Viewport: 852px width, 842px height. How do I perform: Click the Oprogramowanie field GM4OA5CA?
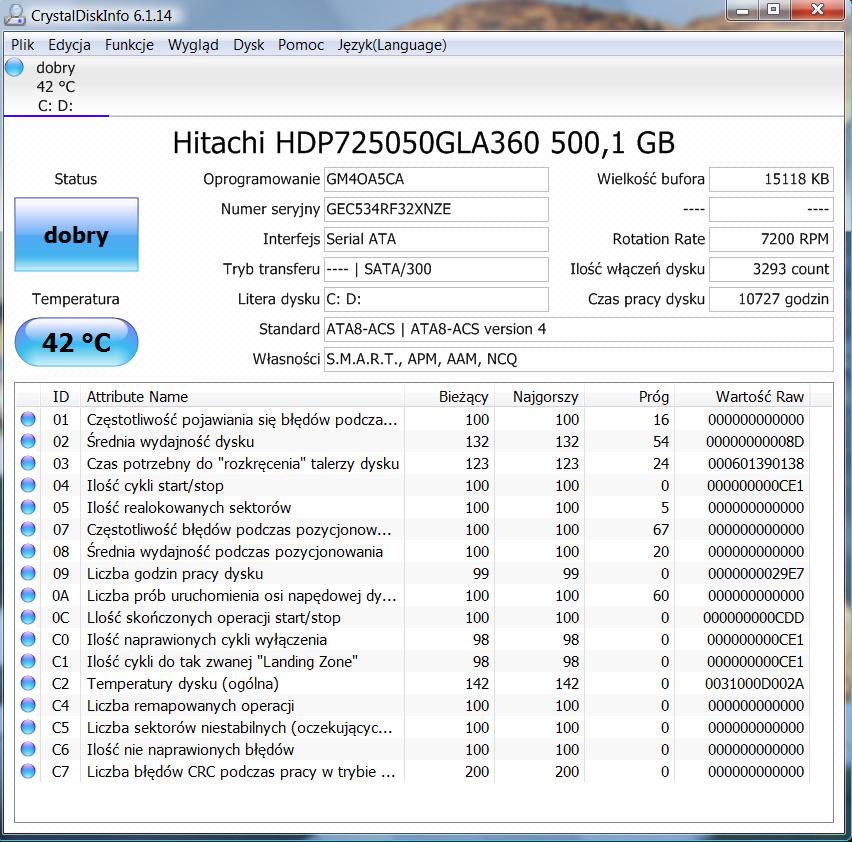(436, 179)
